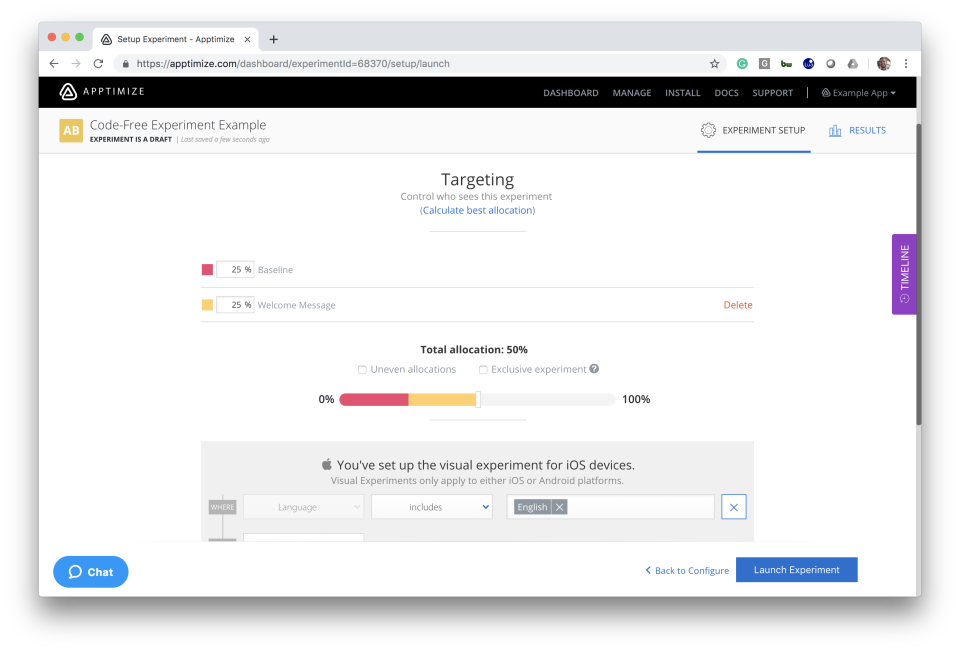This screenshot has width=960, height=652.
Task: Remove the English language tag
Action: [x=560, y=507]
